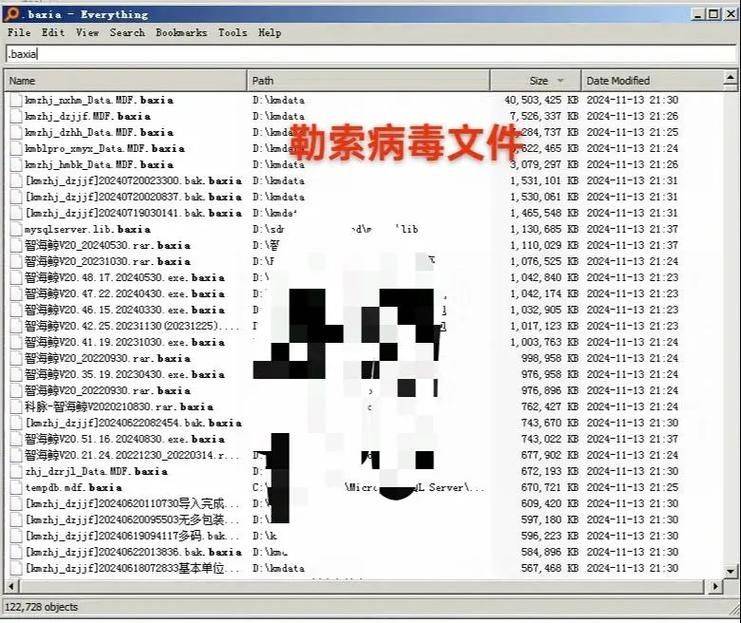Click file icon of [kmzhj_dzjjf]20240620110730导入完成
The height and width of the screenshot is (623, 741).
pyautogui.click(x=17, y=503)
